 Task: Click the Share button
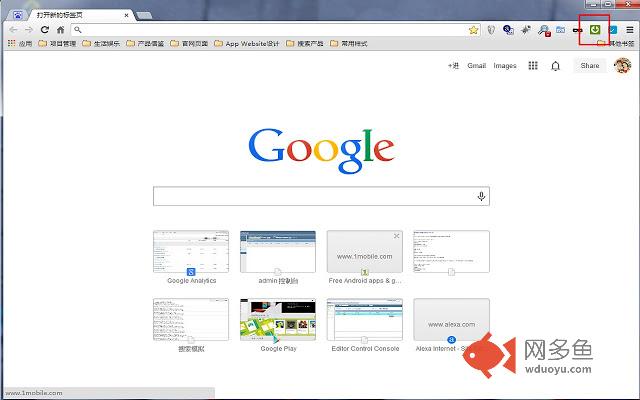590,66
